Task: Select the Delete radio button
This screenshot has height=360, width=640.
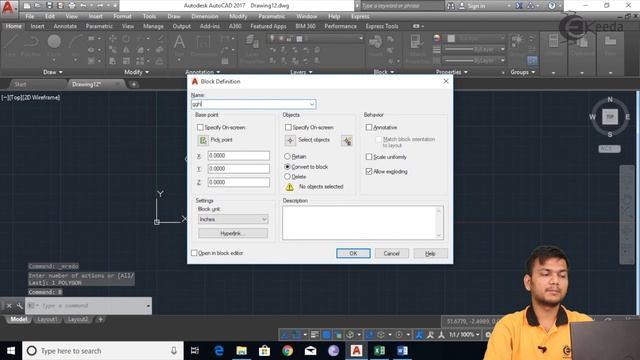Action: click(x=287, y=176)
